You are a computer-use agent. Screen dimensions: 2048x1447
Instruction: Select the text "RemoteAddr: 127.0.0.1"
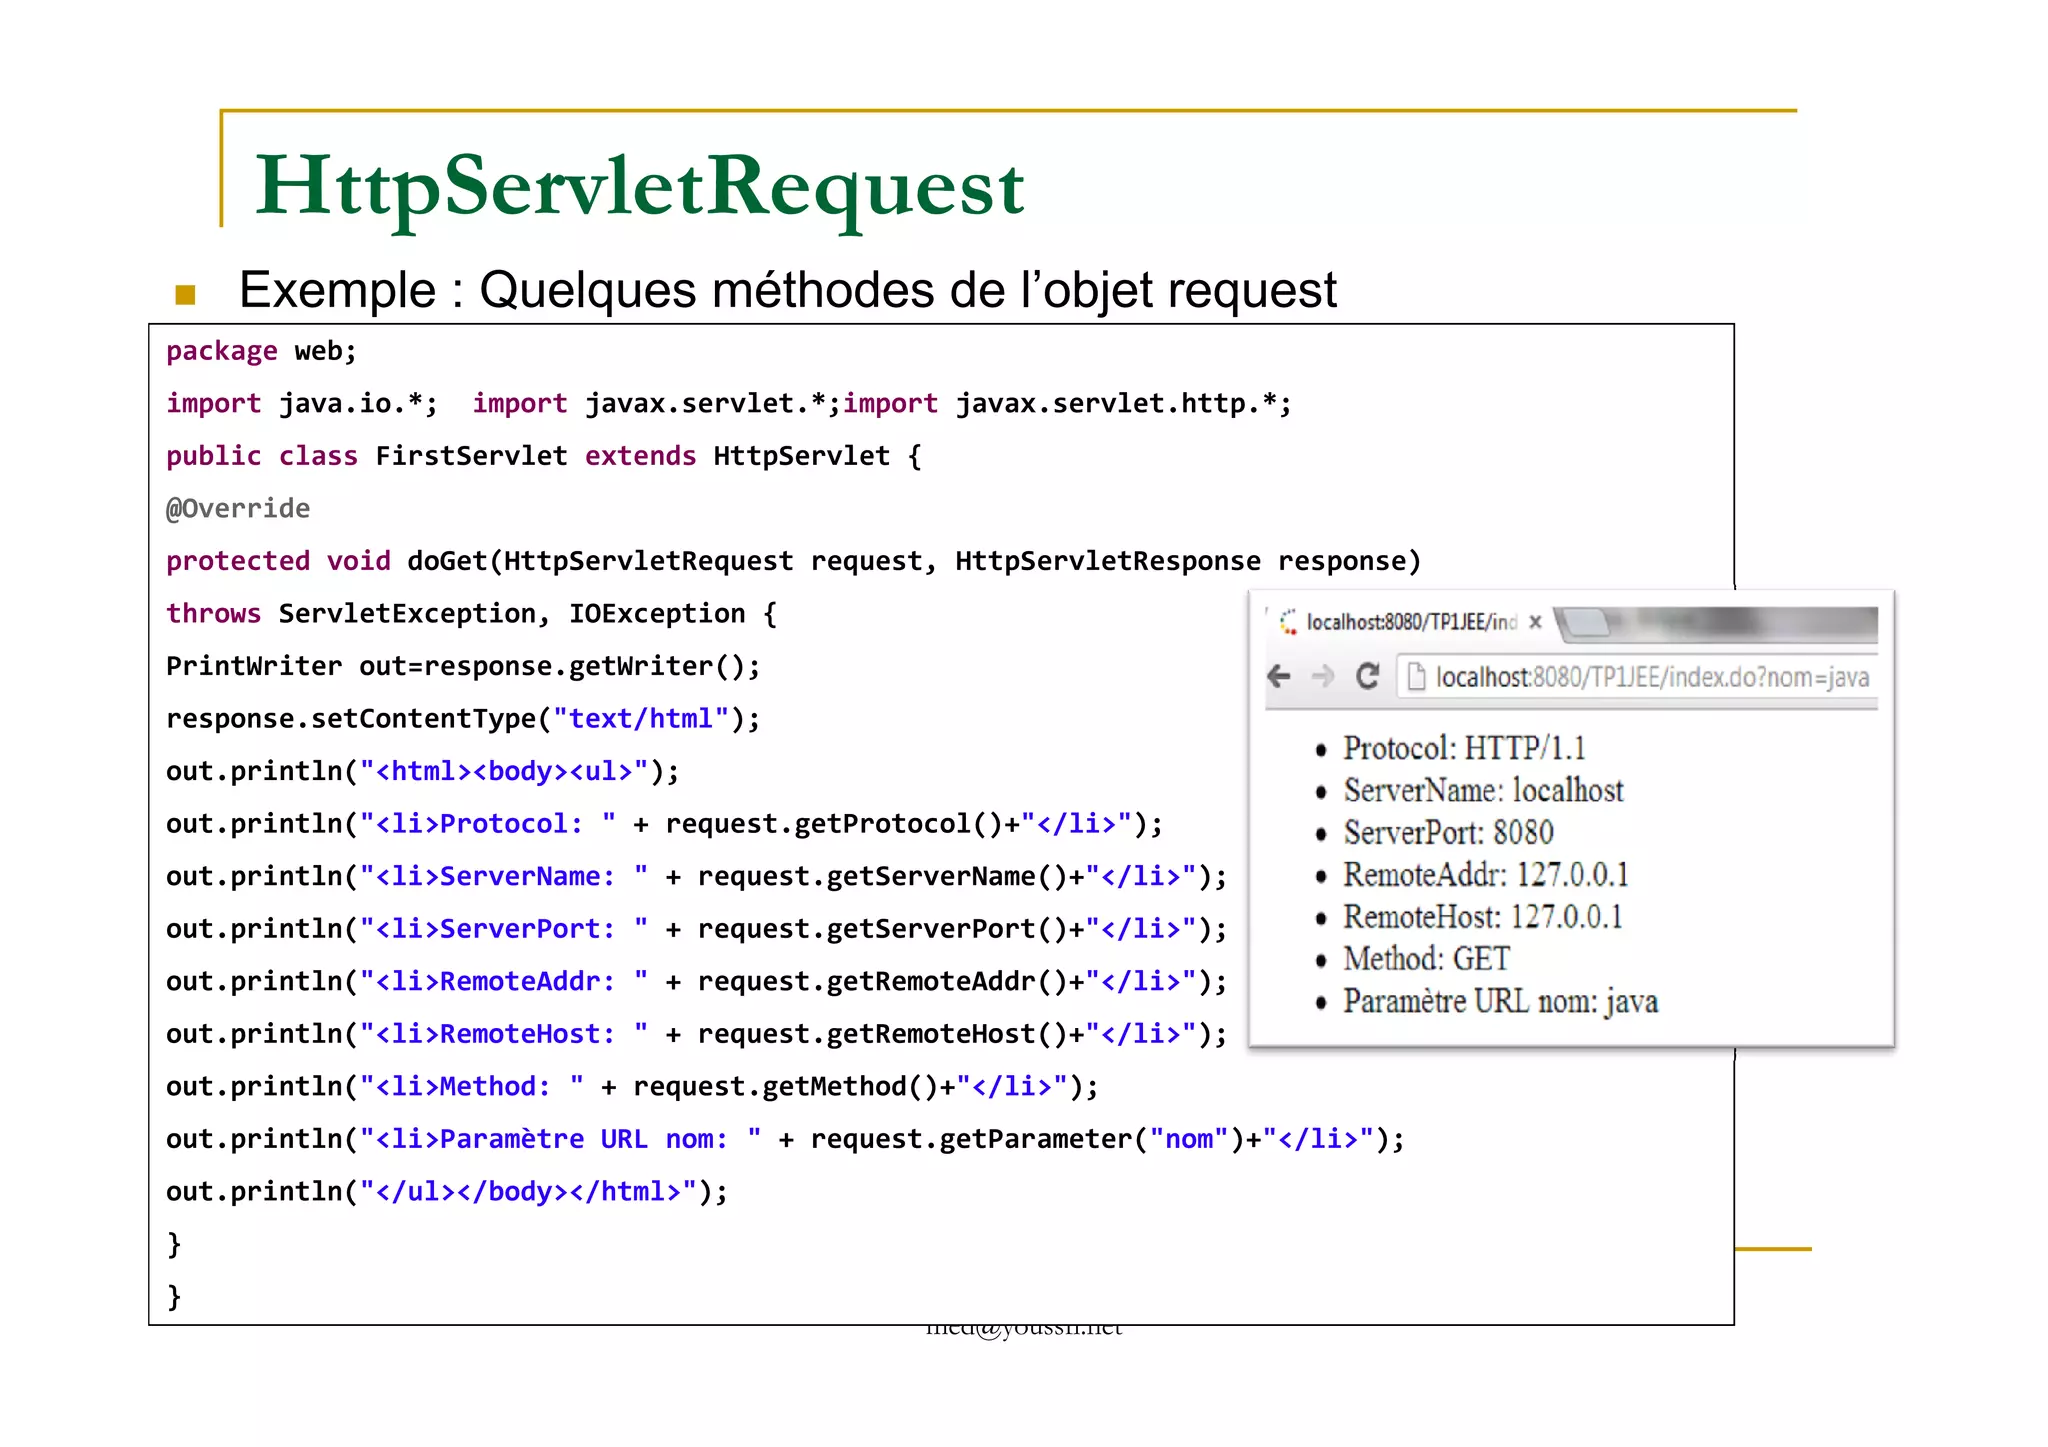click(1486, 874)
